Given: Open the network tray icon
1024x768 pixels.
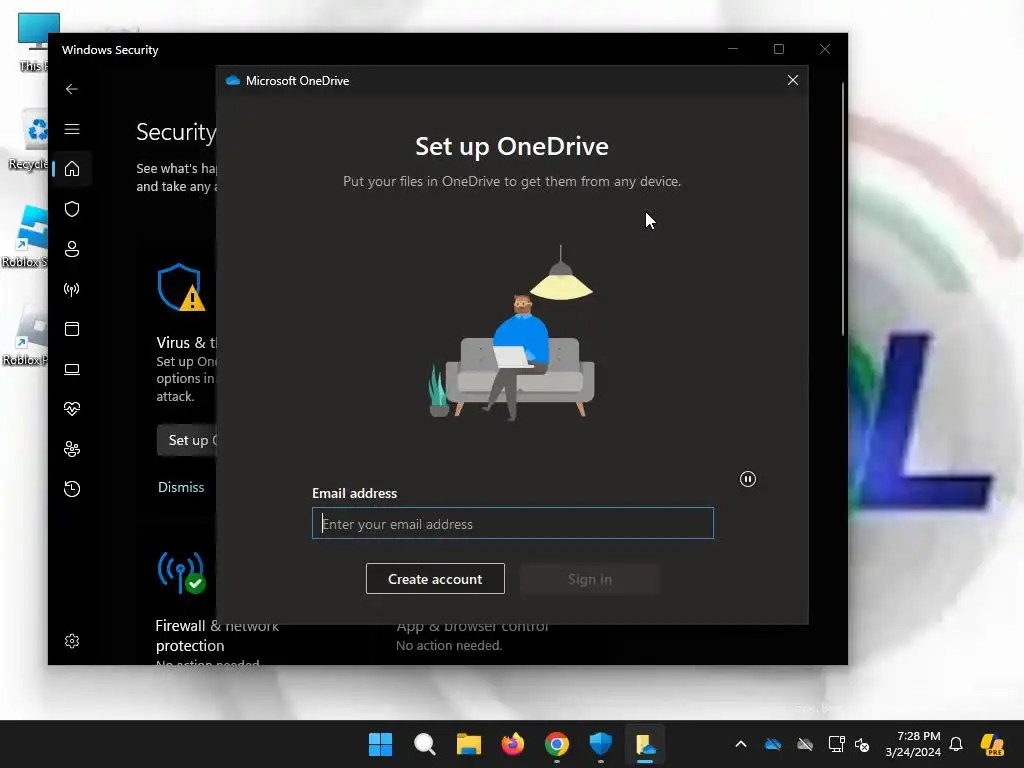Looking at the screenshot, I should tap(836, 744).
